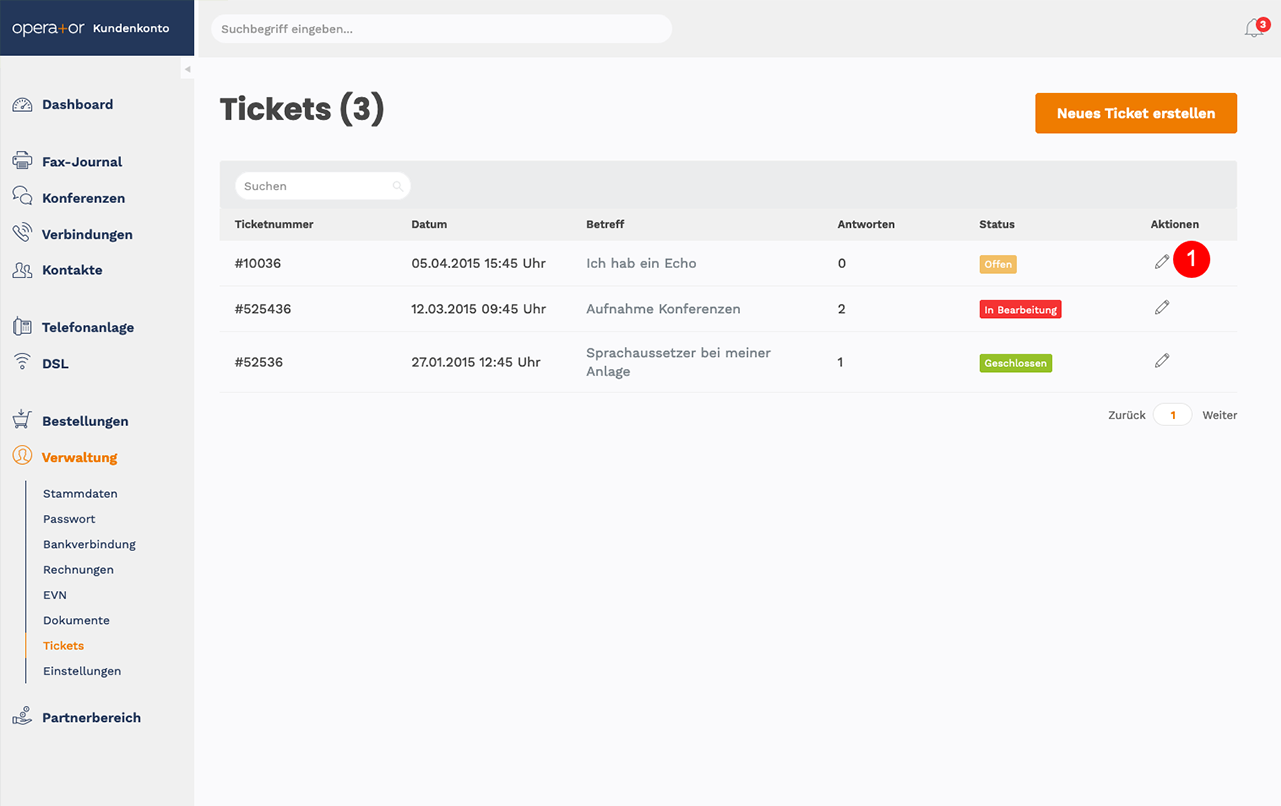Click the Fax-Journal printer icon

point(22,161)
